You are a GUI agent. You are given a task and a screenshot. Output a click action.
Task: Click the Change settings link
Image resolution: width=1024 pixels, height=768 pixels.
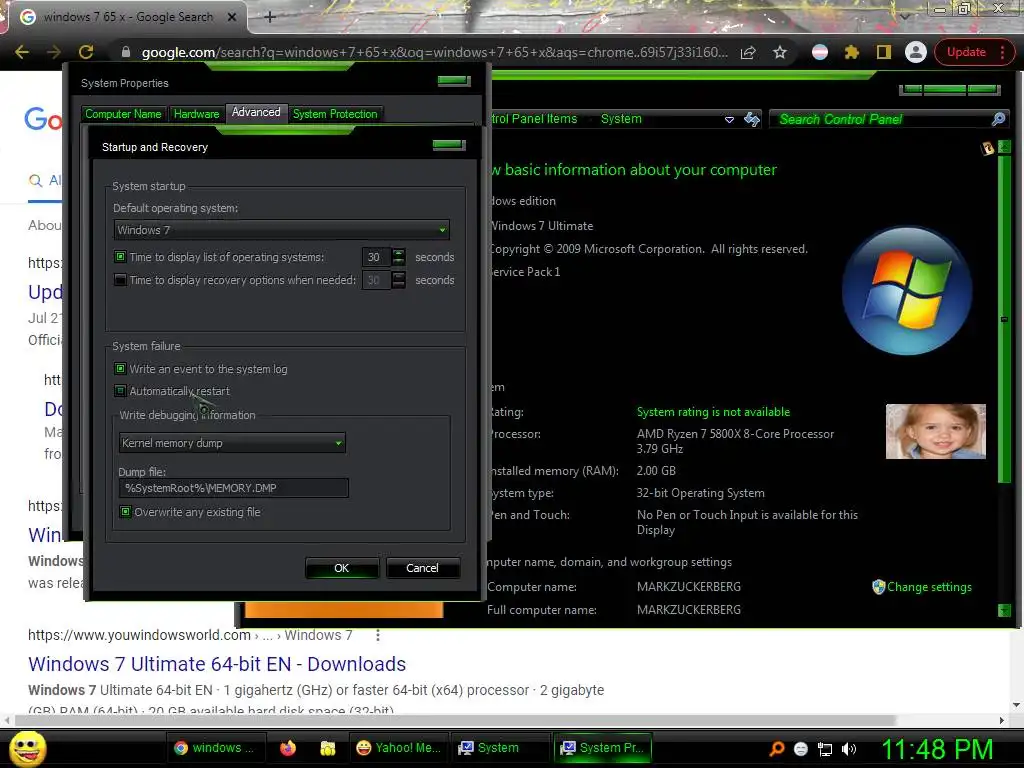point(929,586)
